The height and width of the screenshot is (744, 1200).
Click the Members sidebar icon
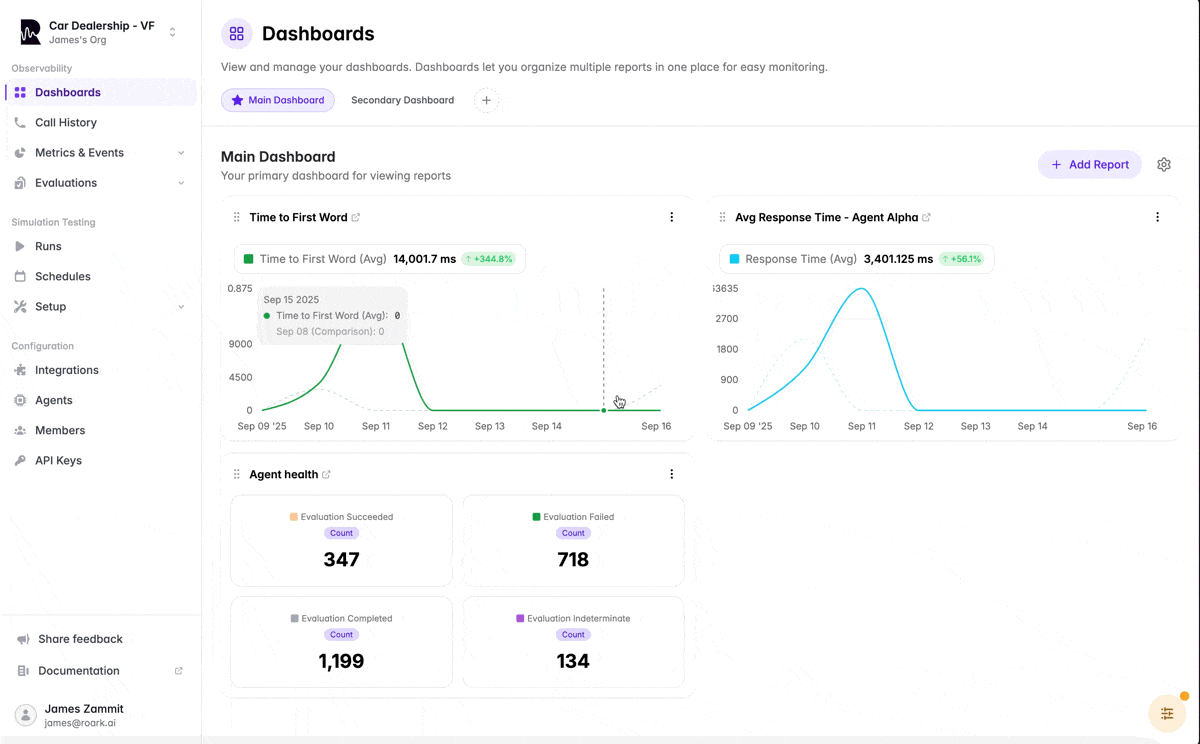click(x=20, y=430)
